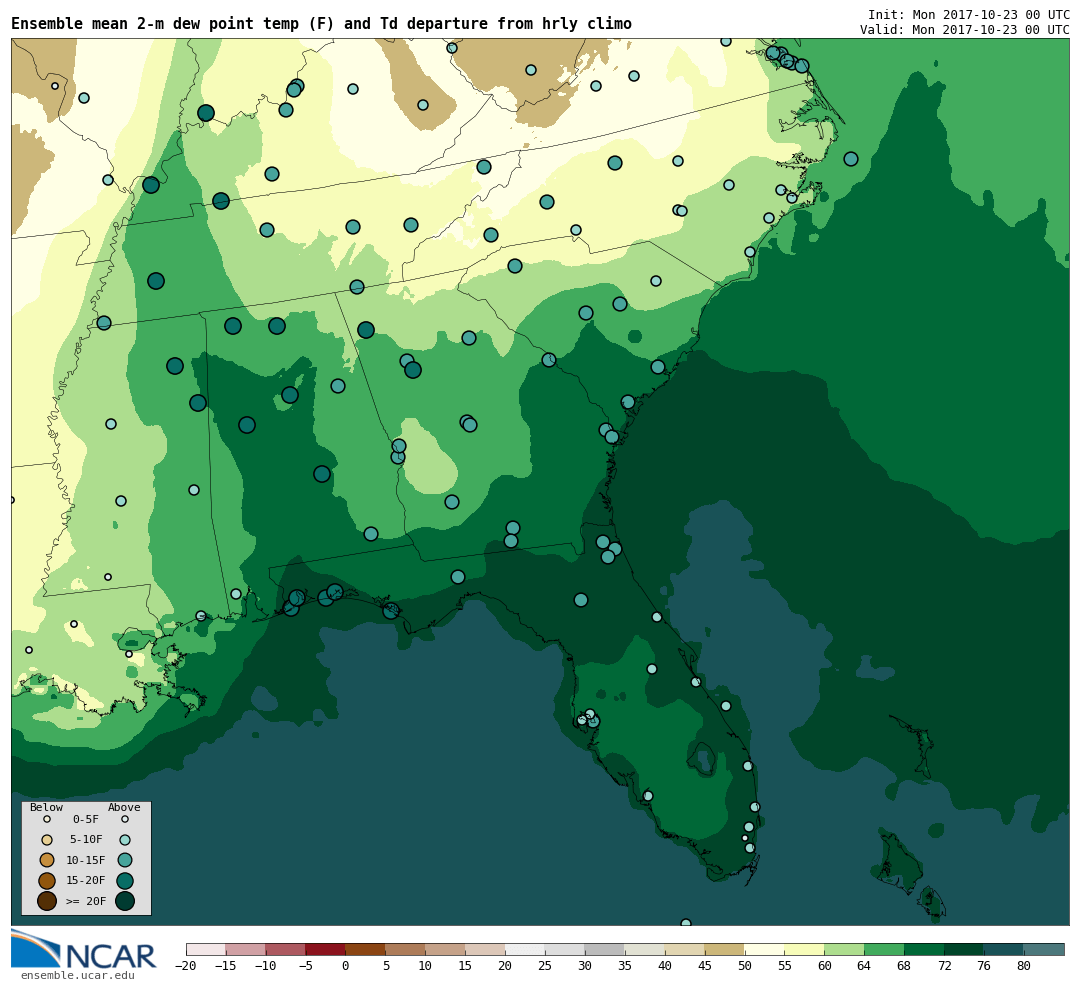The width and height of the screenshot is (1080, 988).
Task: Click the '0-5F' legend label
Action: pos(86,820)
